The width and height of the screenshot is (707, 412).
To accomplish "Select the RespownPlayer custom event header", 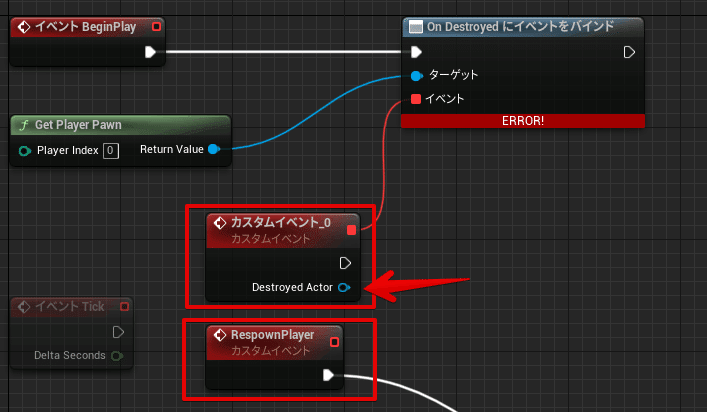I will [x=275, y=342].
